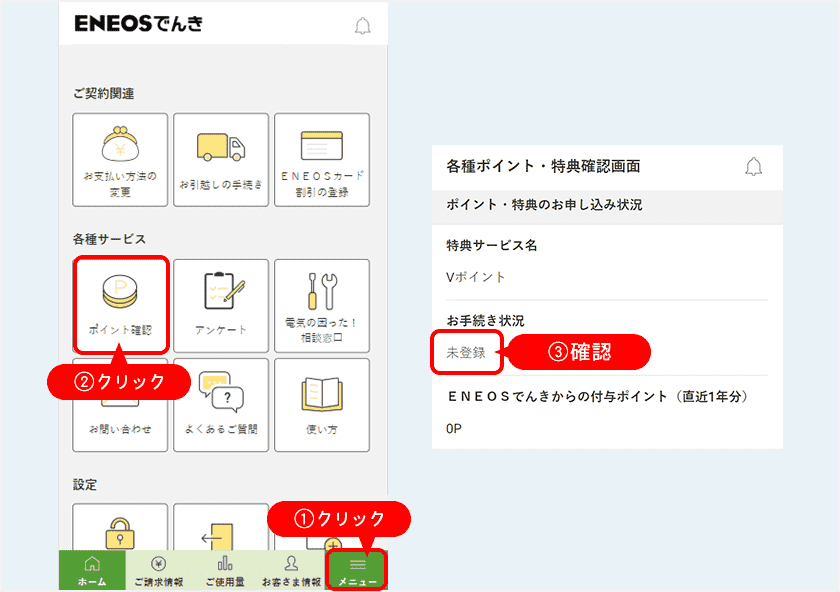This screenshot has width=840, height=592.
Task: Open the notification bell in ENEOSでんき header
Action: click(x=363, y=25)
